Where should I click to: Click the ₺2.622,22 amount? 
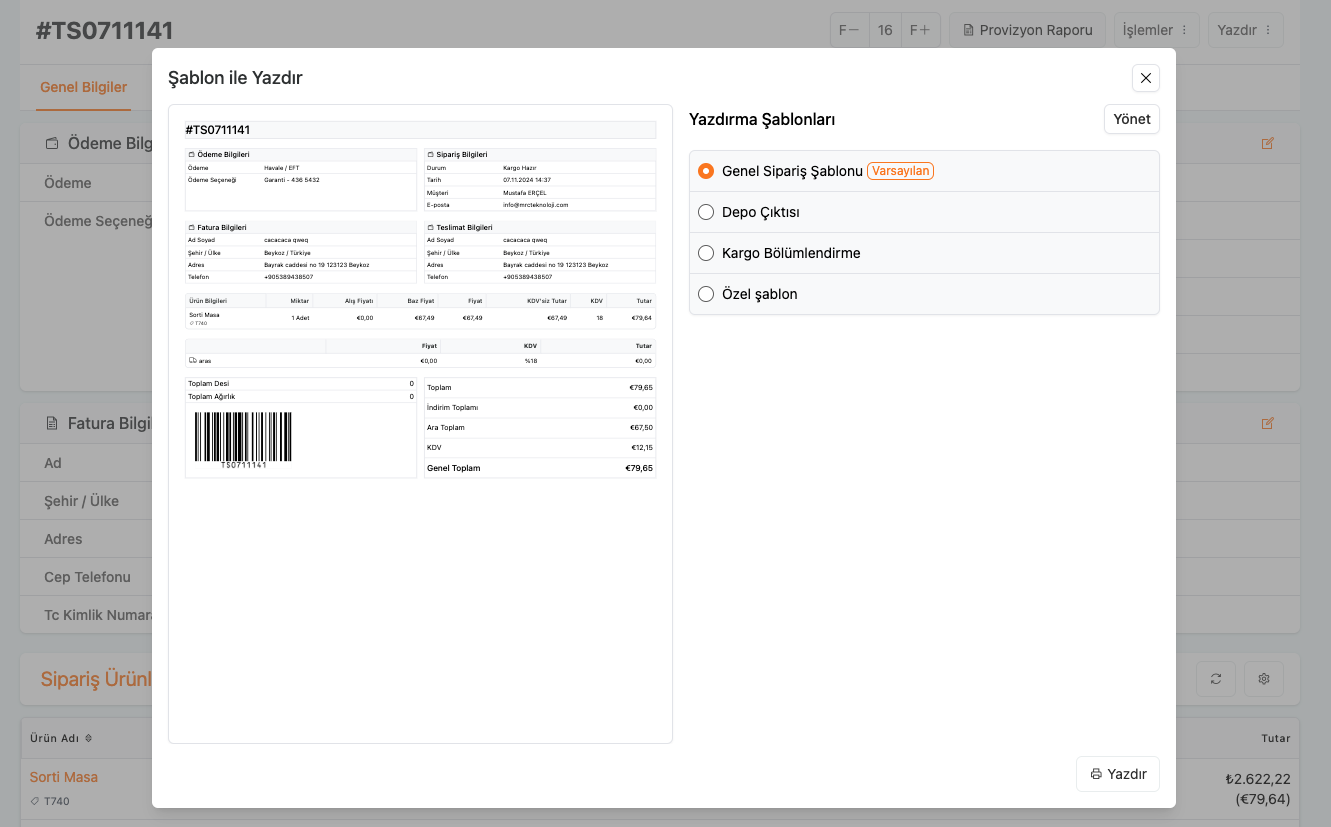point(1258,779)
